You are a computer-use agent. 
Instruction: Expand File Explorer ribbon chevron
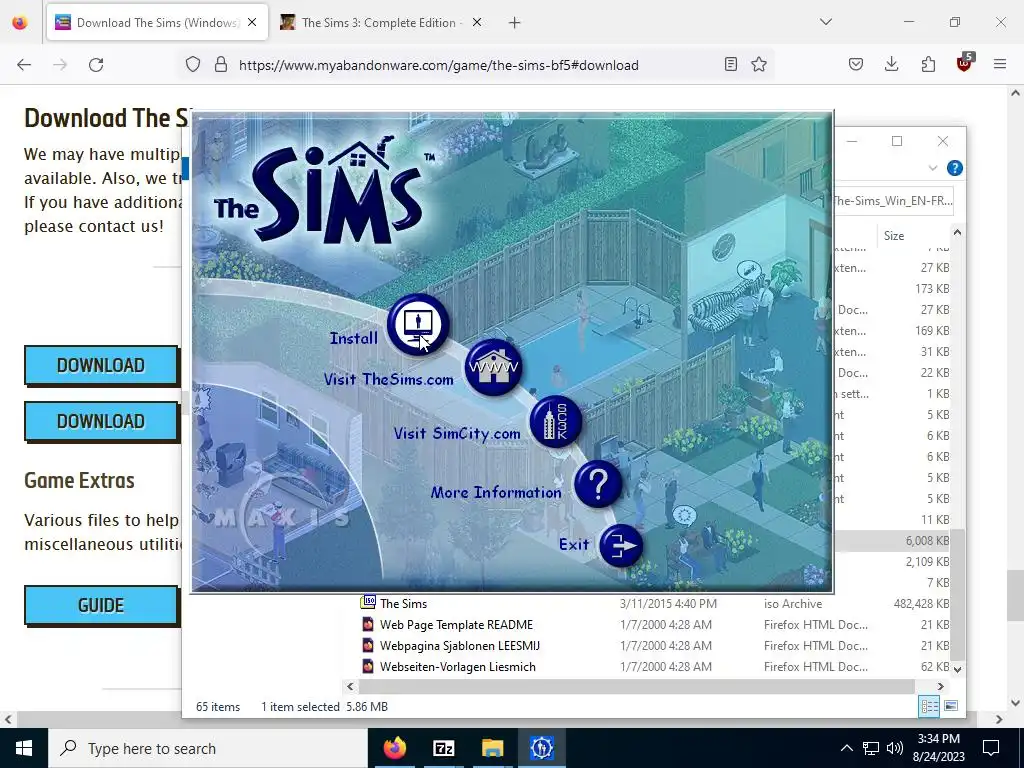pyautogui.click(x=933, y=168)
